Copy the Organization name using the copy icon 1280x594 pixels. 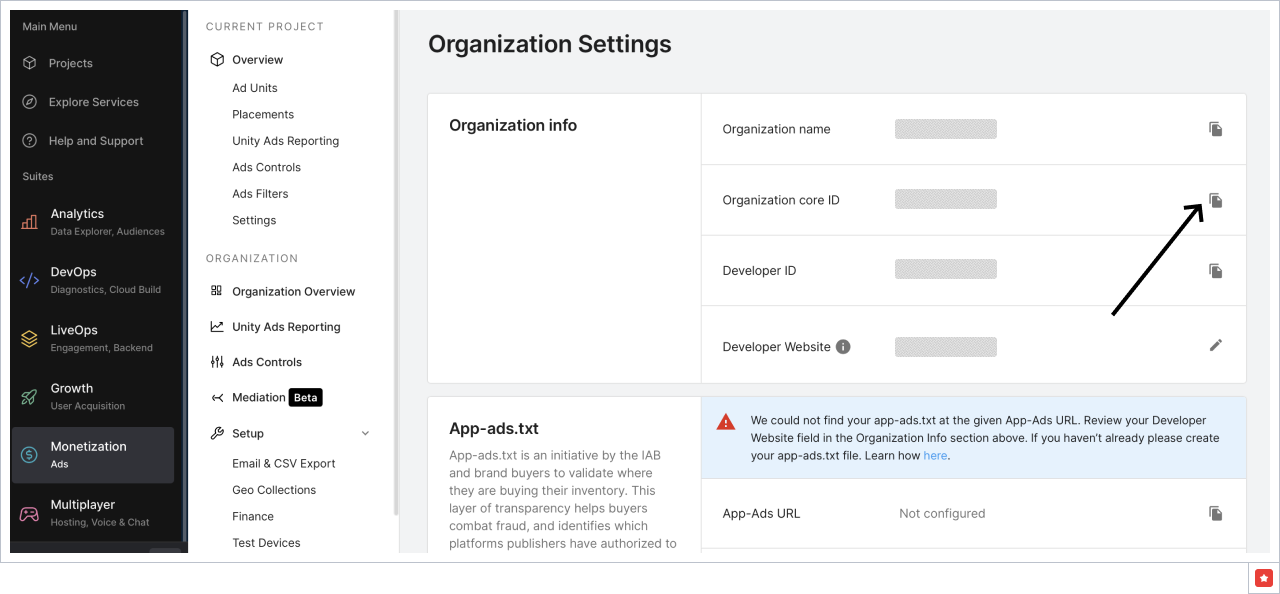pos(1215,129)
